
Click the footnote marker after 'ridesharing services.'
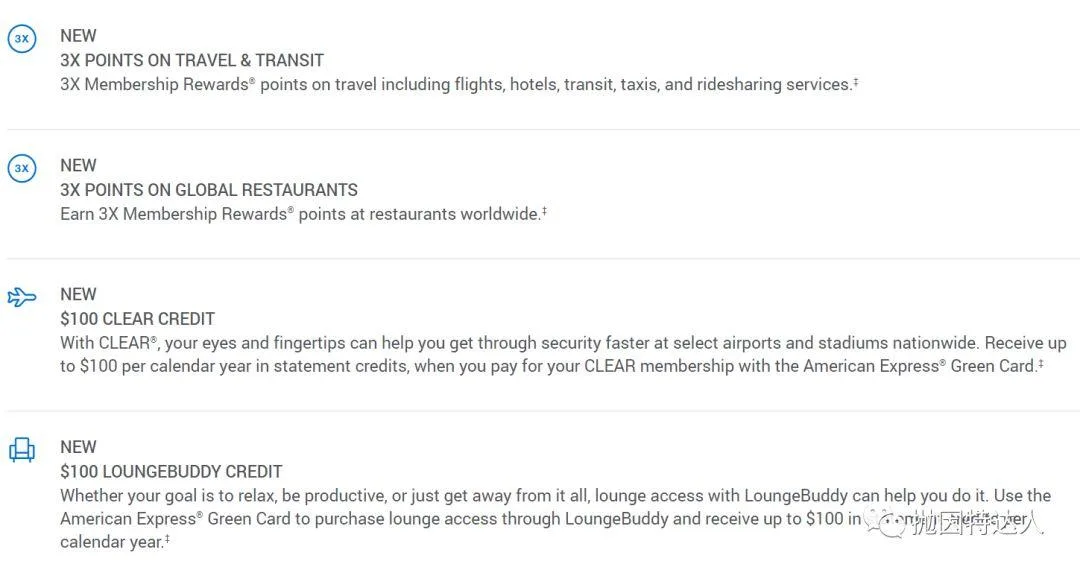[856, 82]
